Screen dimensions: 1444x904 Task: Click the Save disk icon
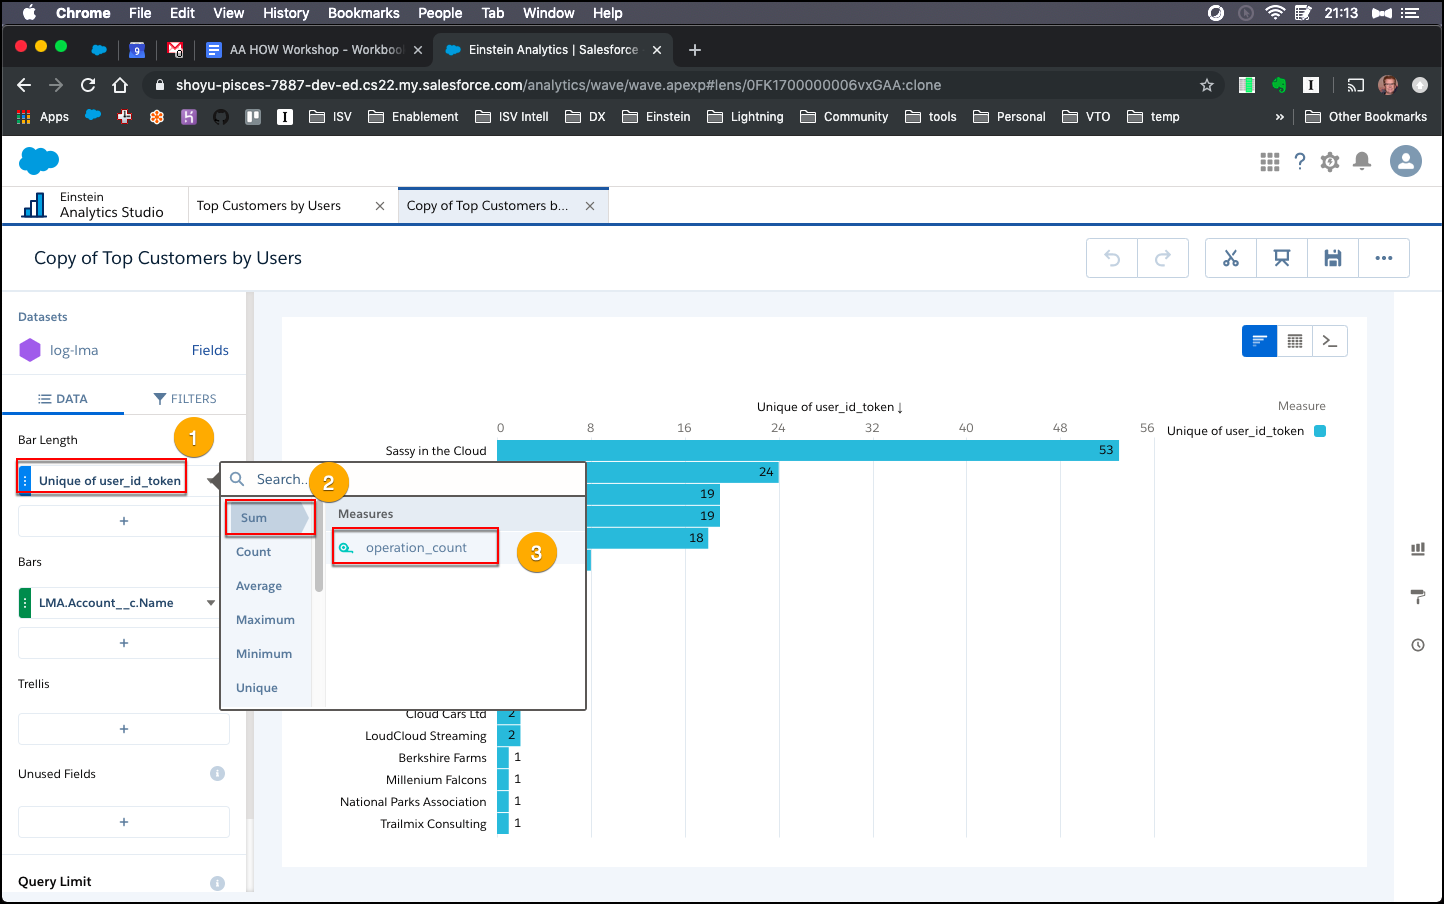click(1333, 258)
